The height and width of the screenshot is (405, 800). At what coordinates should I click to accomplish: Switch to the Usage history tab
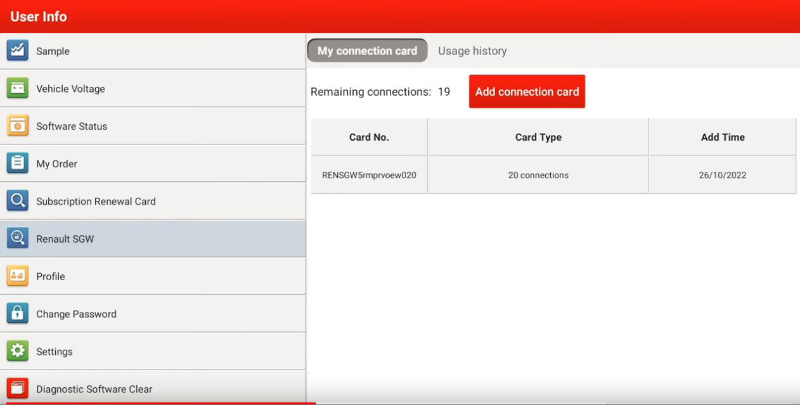(472, 51)
